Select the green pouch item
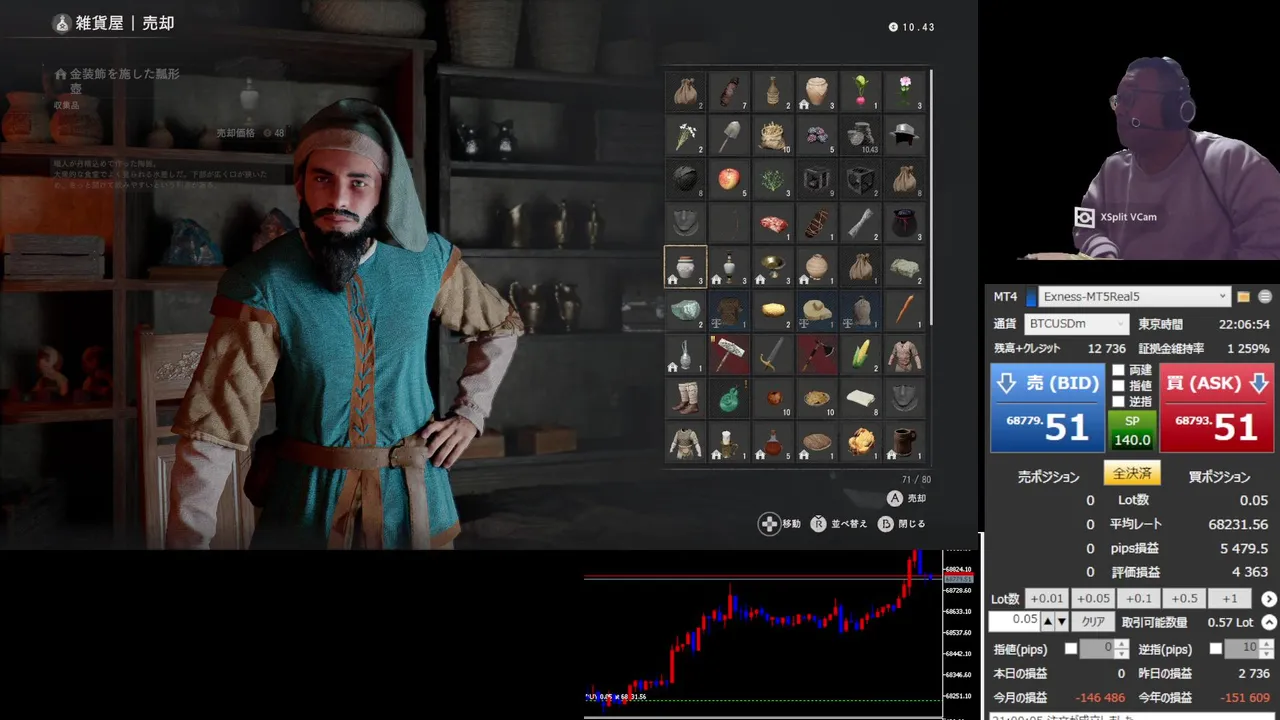Image resolution: width=1280 pixels, height=720 pixels. 729,399
